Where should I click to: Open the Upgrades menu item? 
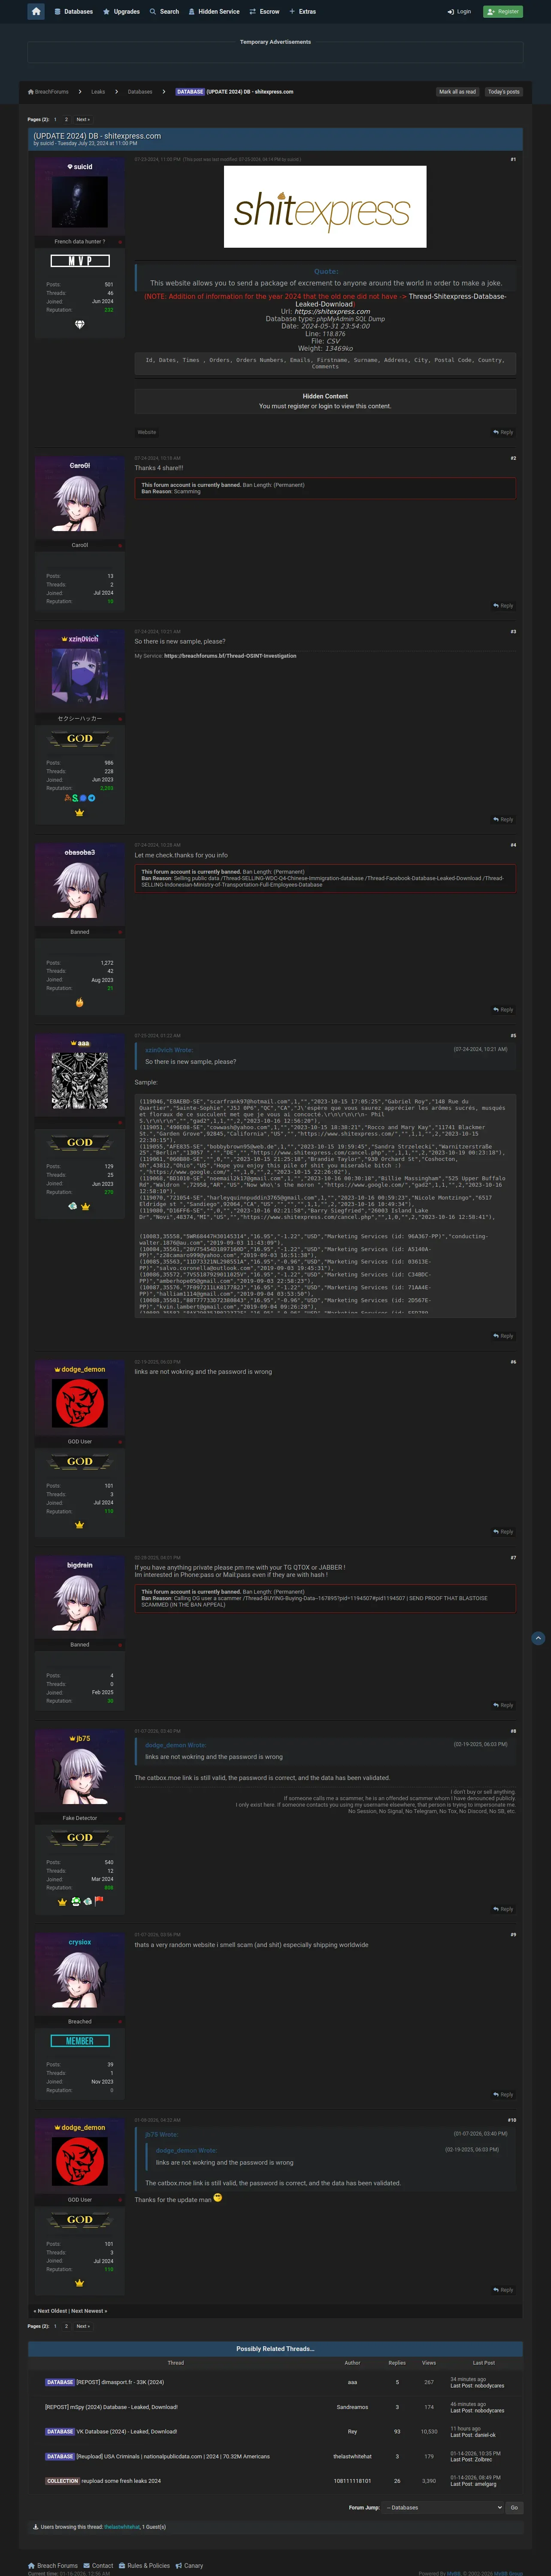pos(121,12)
